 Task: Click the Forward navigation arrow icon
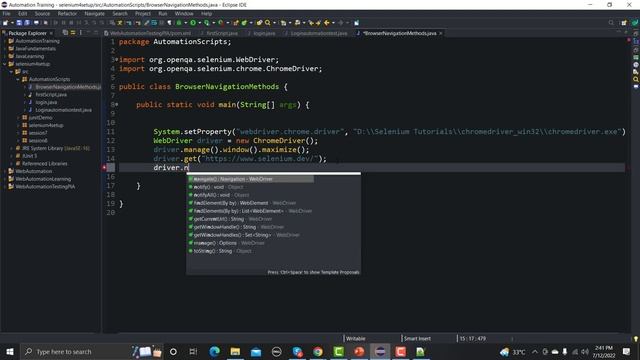coord(341,23)
